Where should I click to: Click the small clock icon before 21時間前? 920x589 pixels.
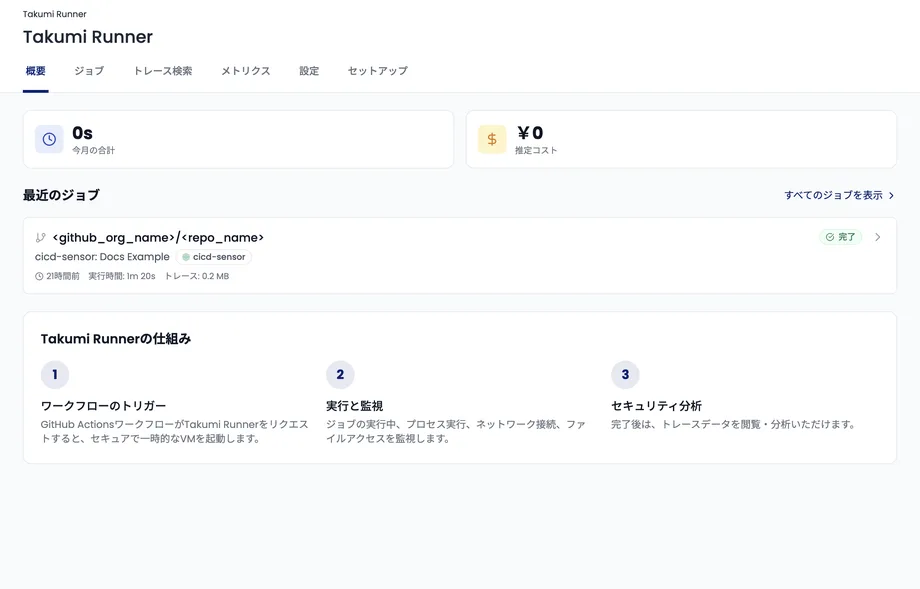pyautogui.click(x=39, y=276)
